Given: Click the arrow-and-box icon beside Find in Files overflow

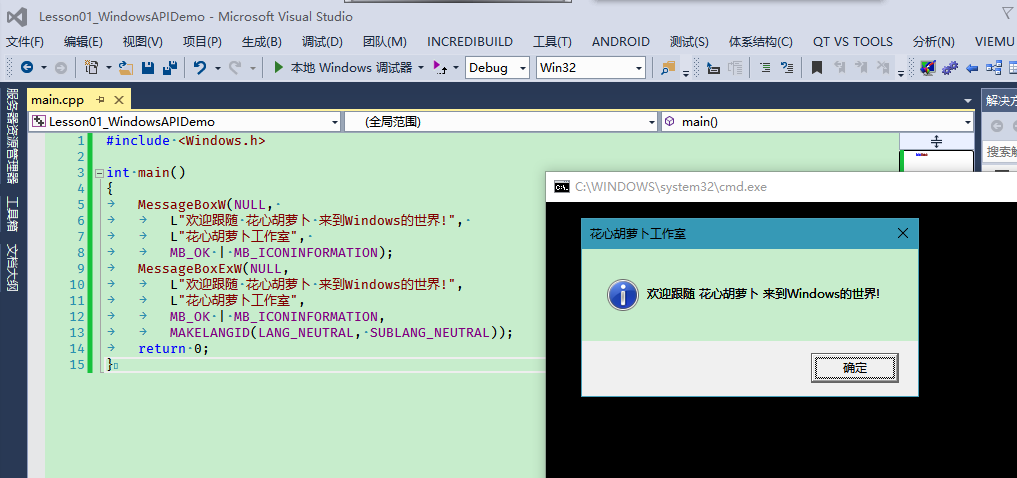Looking at the screenshot, I should click(713, 68).
